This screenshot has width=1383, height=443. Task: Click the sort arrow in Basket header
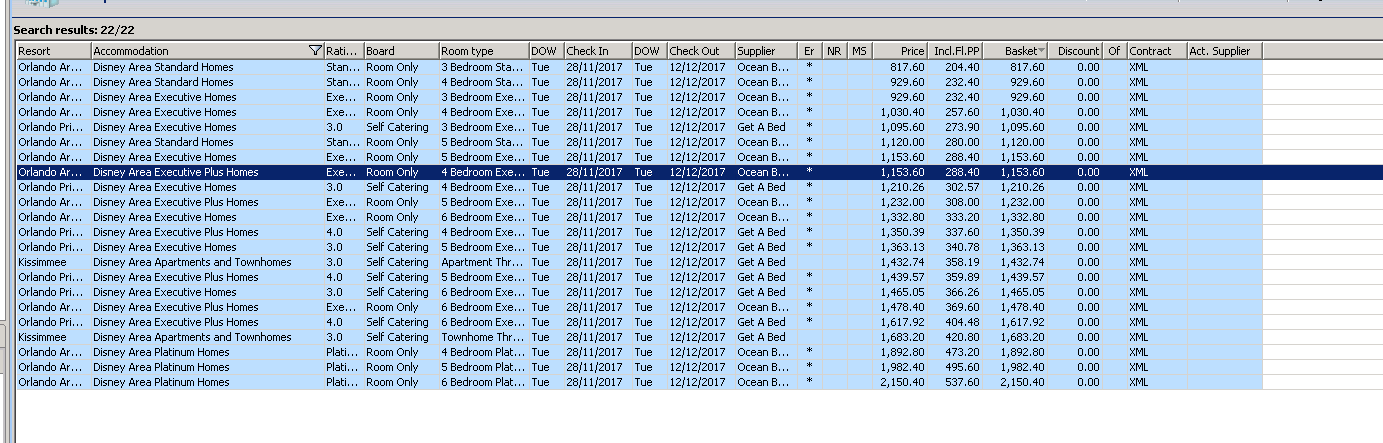pyautogui.click(x=1042, y=51)
